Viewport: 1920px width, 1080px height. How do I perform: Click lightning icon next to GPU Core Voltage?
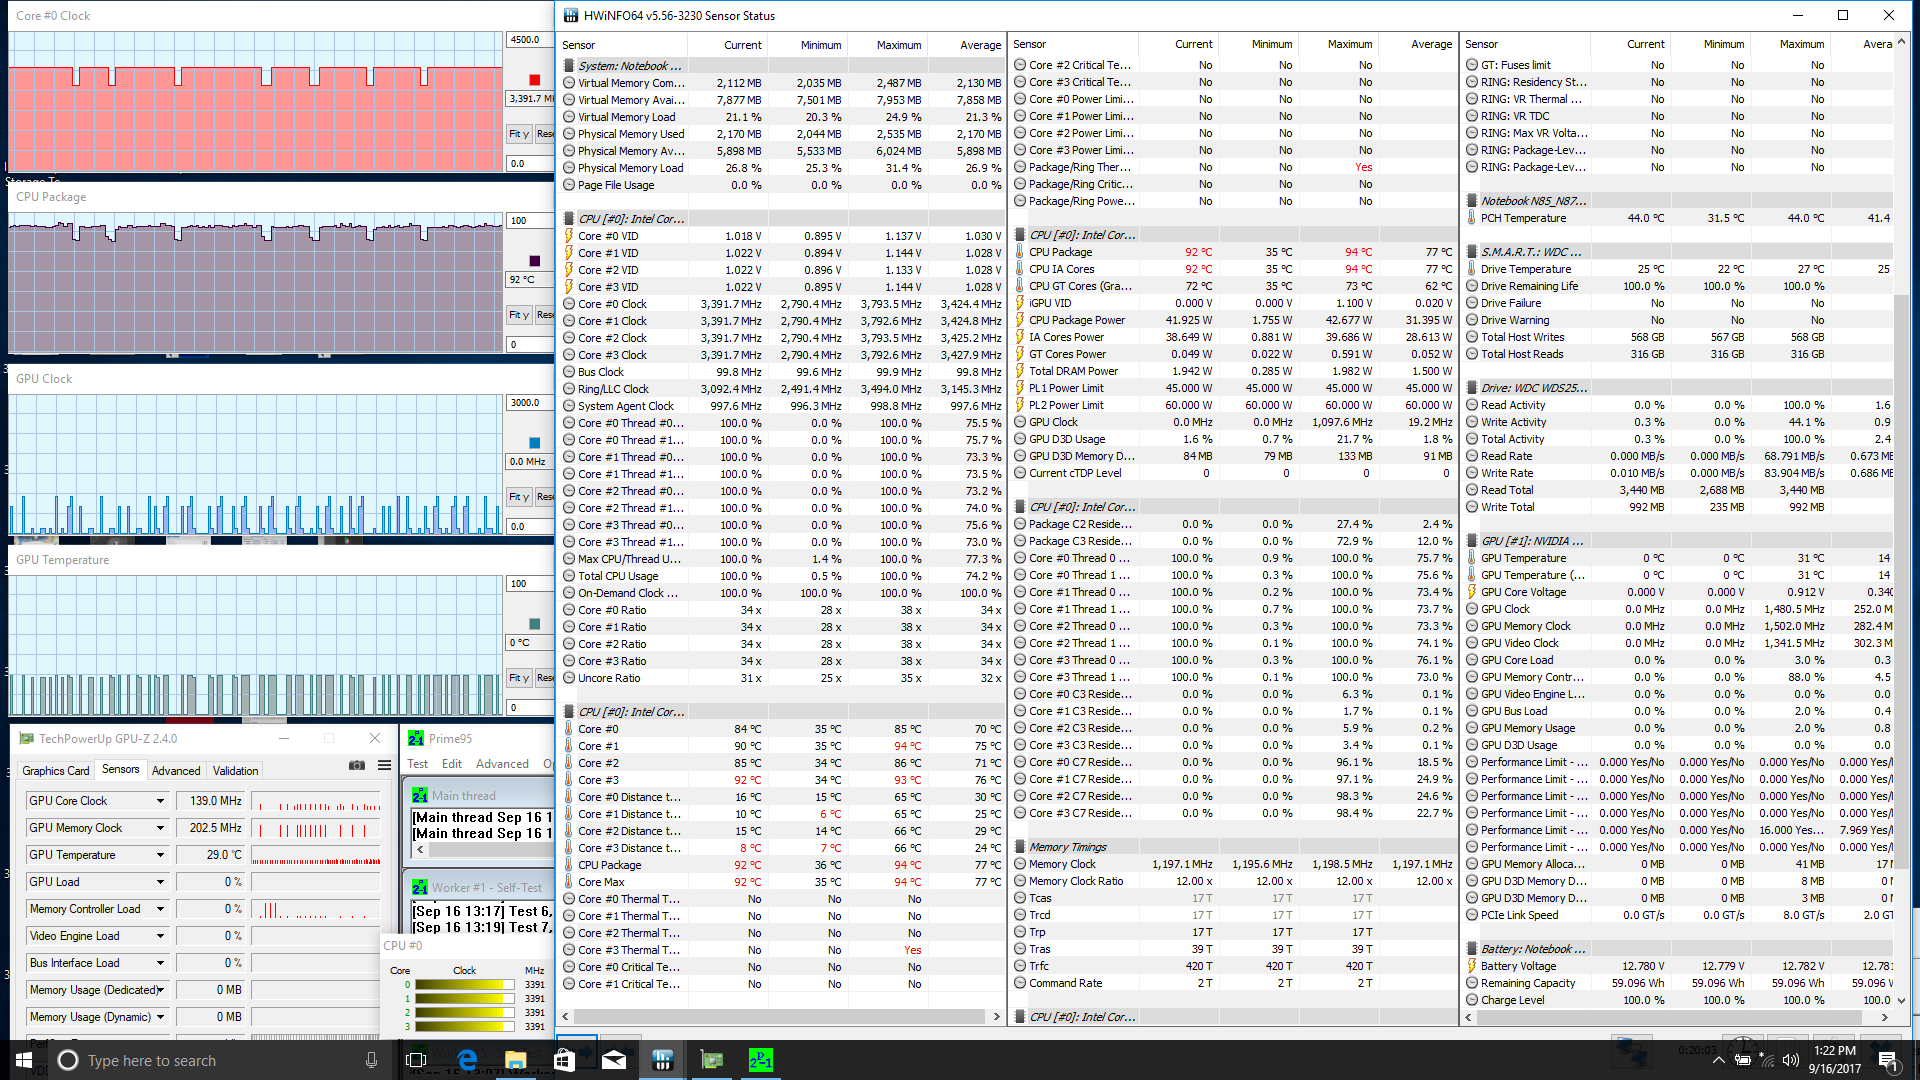coord(1472,592)
